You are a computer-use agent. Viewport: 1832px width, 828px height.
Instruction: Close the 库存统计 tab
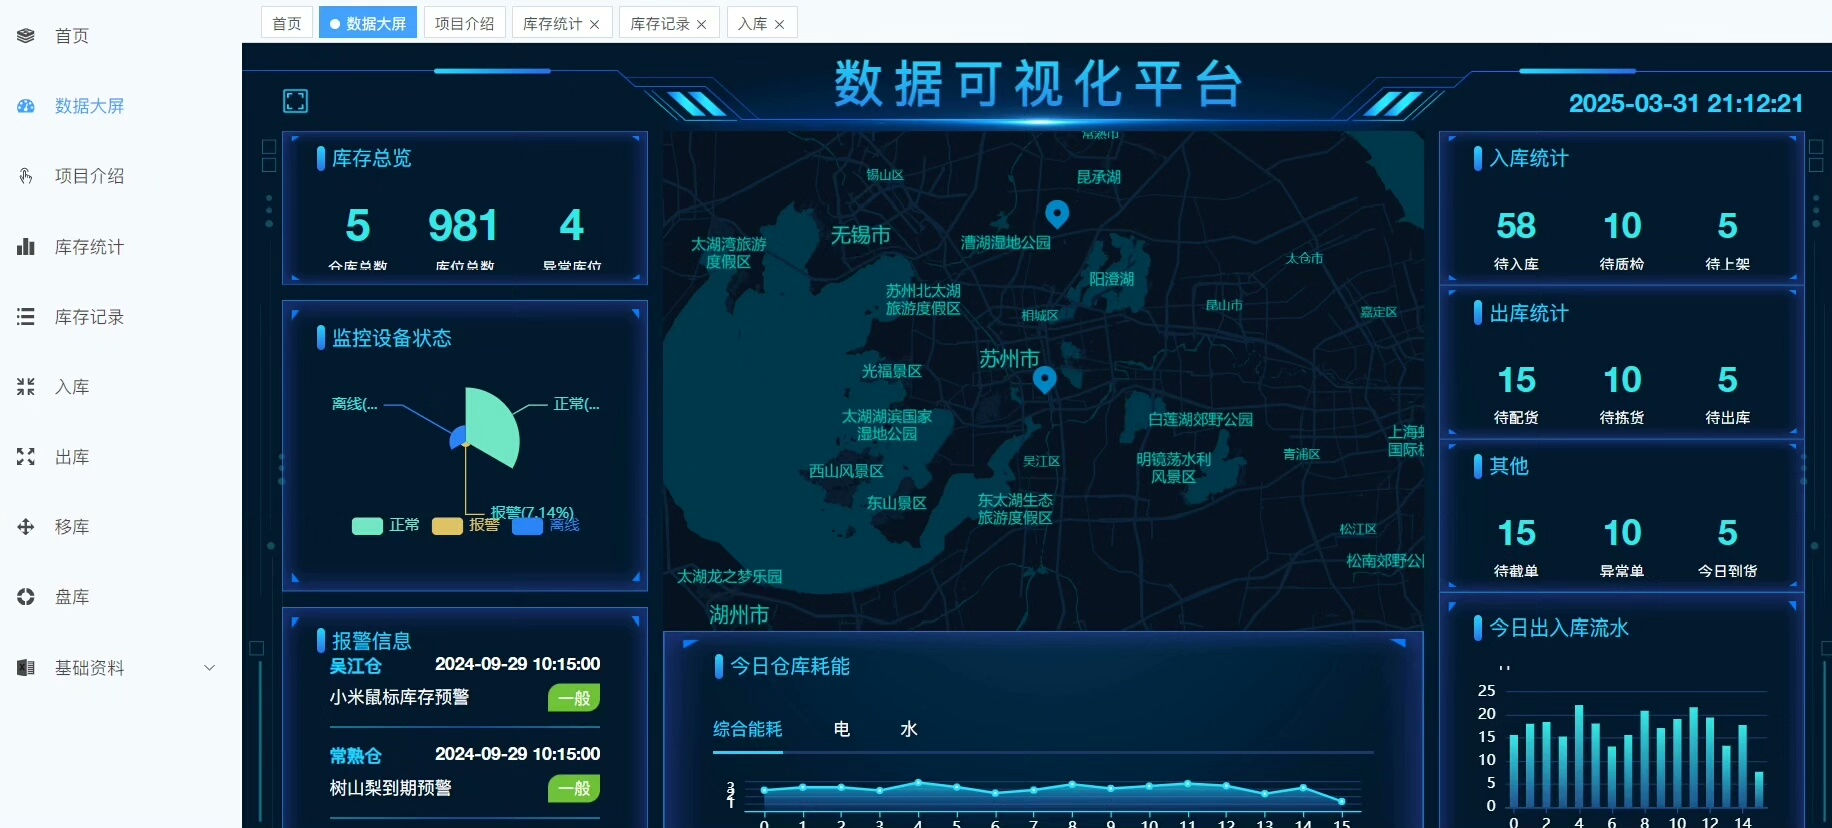point(595,24)
